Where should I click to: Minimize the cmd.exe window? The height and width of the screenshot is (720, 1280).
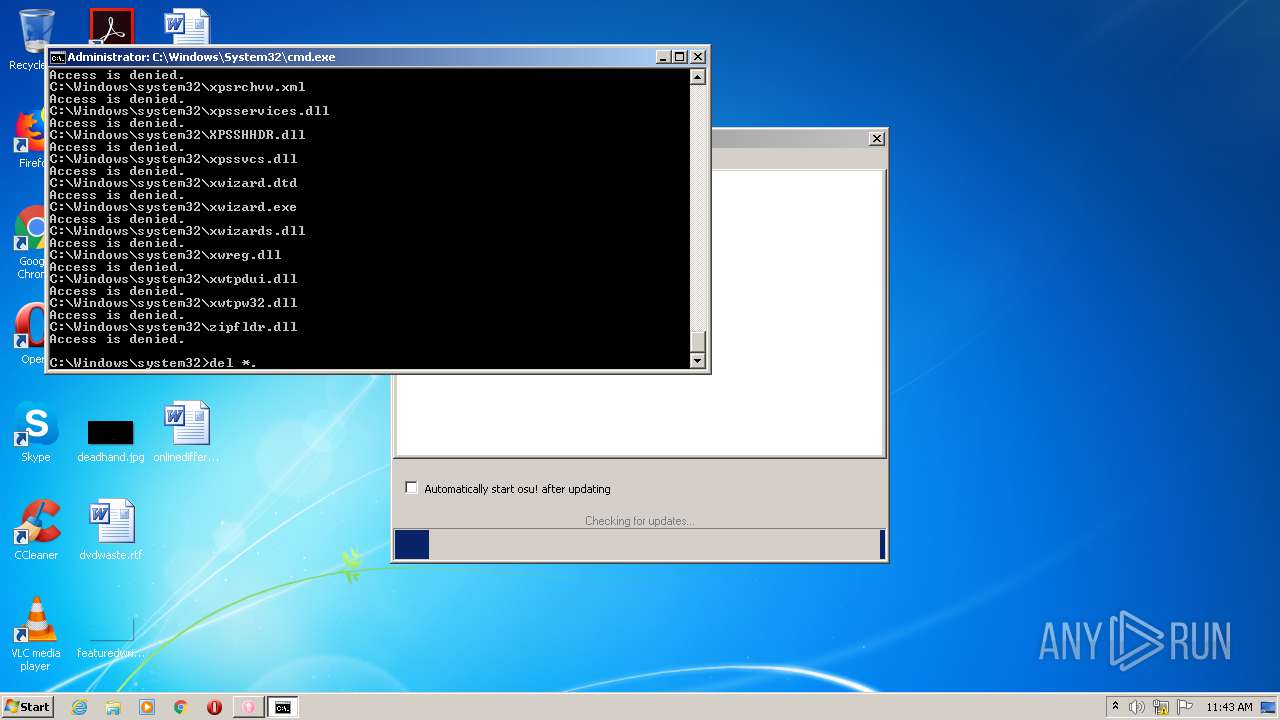[663, 57]
